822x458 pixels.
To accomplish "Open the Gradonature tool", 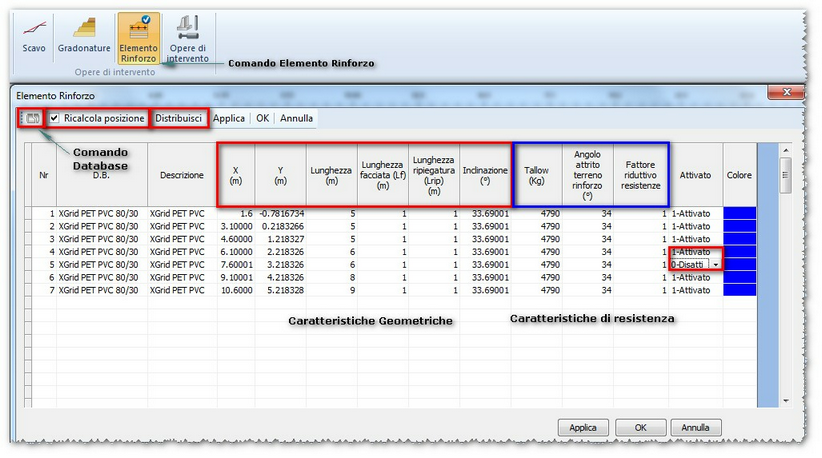I will [84, 37].
